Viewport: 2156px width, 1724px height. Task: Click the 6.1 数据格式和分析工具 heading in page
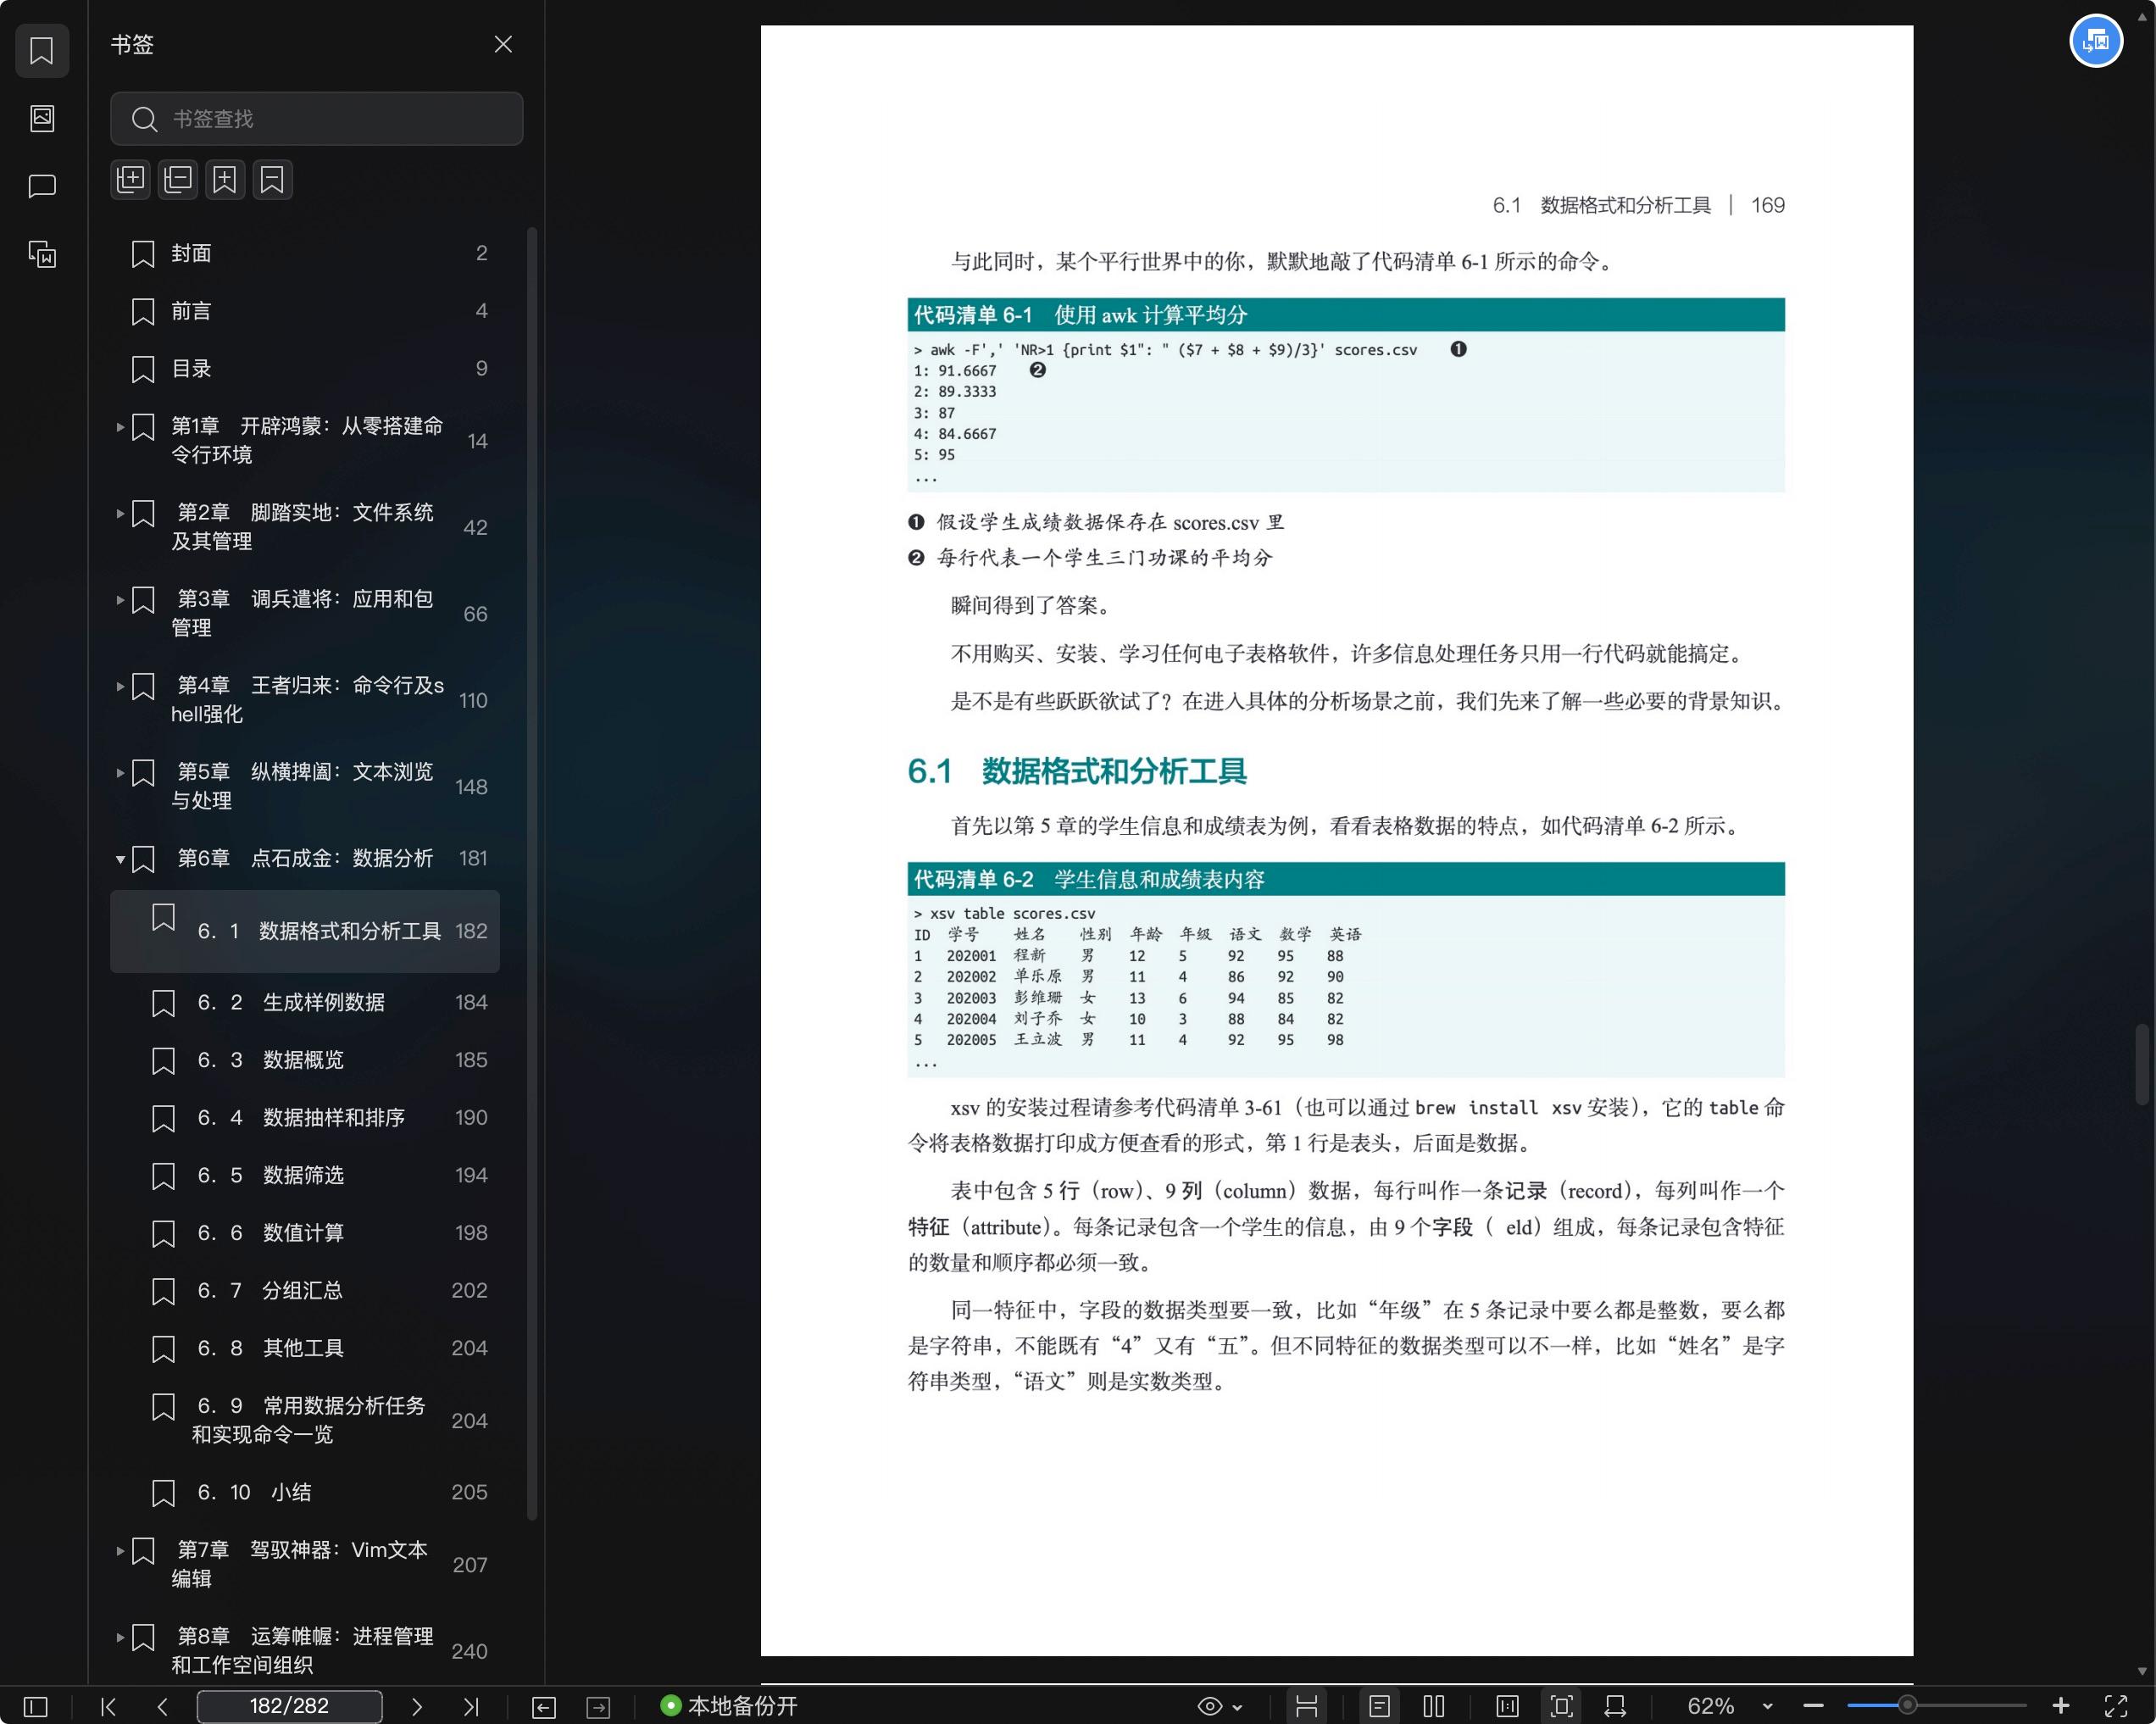[1077, 771]
